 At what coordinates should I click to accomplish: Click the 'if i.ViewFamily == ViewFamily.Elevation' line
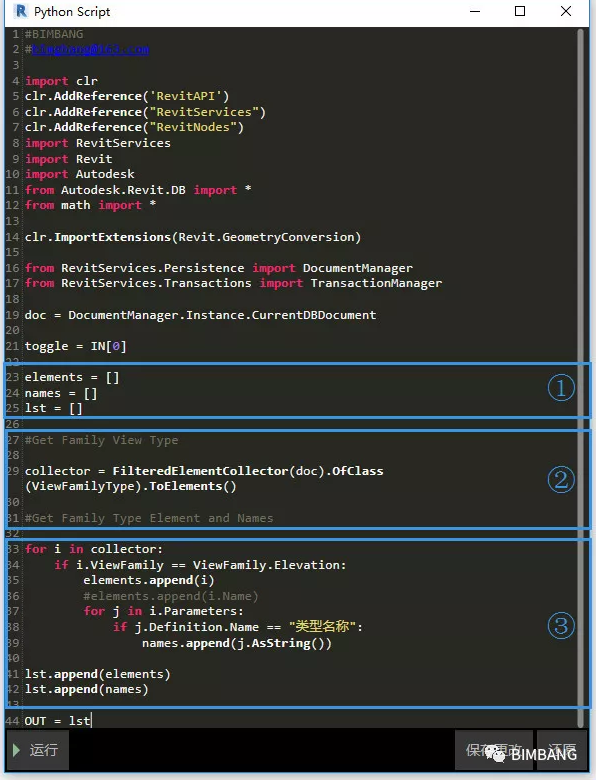click(200, 565)
